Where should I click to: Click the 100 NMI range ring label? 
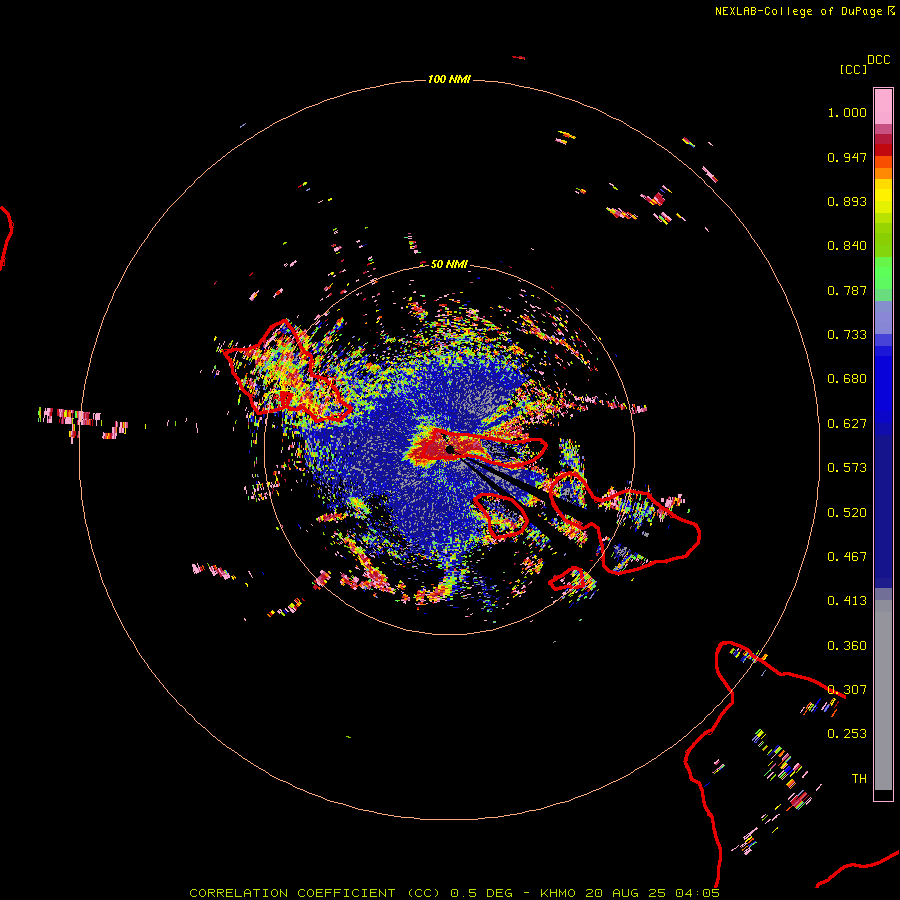point(449,79)
